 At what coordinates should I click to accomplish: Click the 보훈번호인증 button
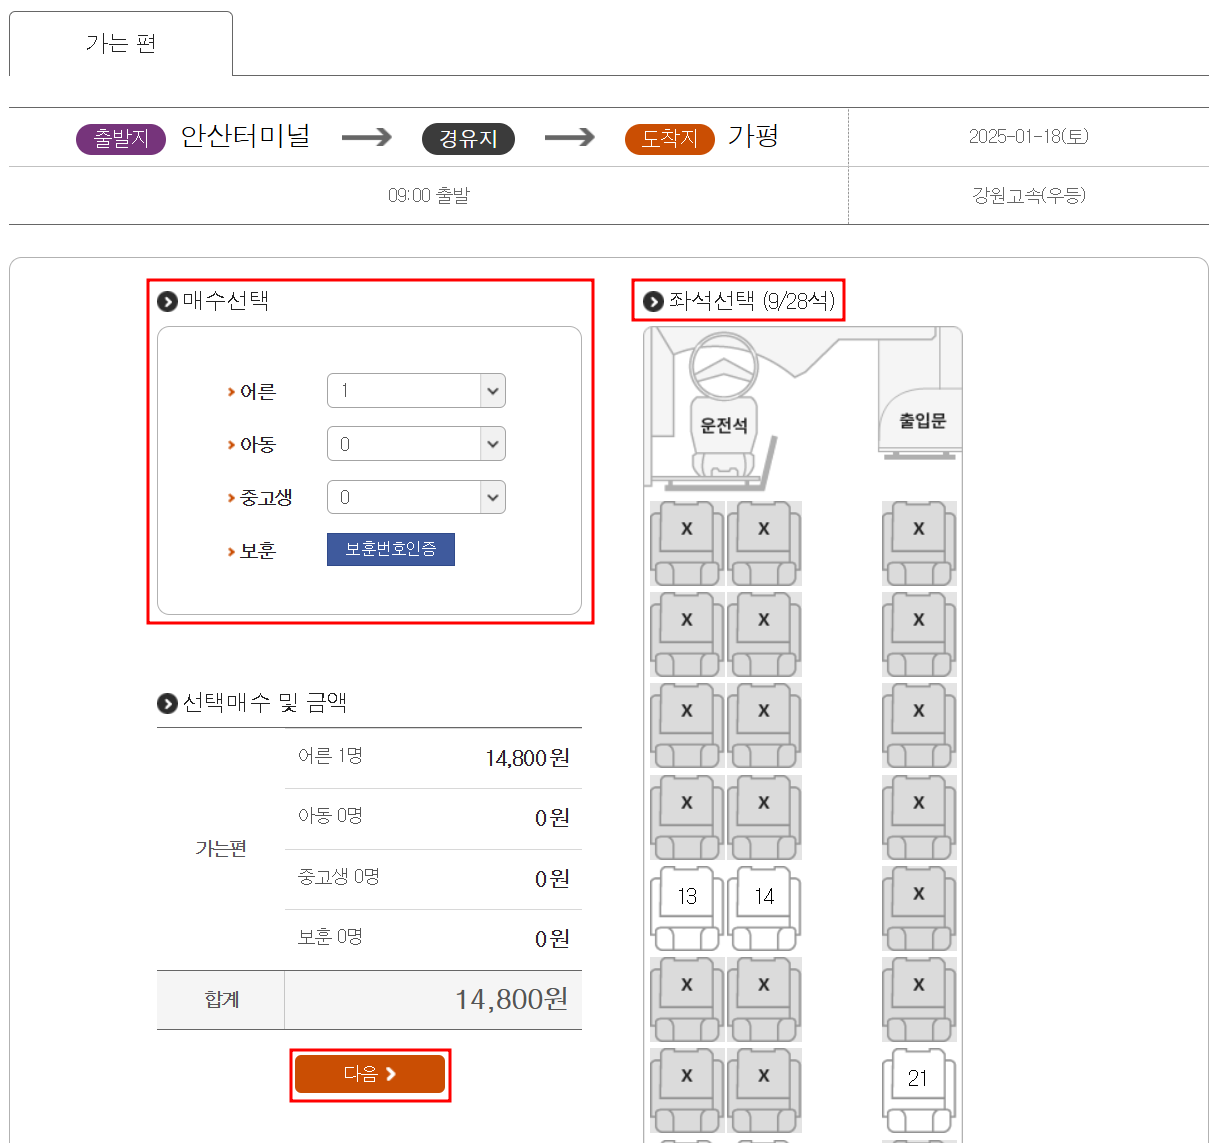pos(391,549)
